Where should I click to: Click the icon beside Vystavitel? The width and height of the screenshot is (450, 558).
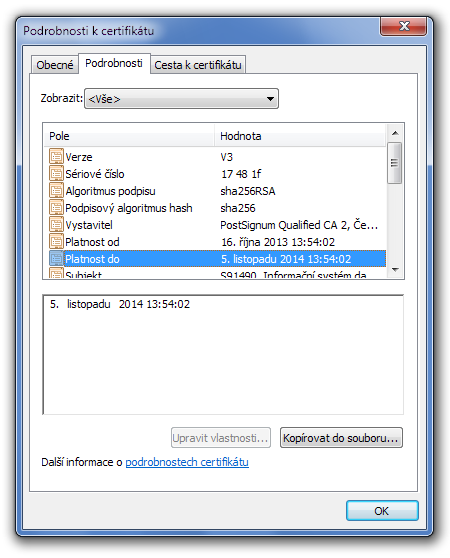point(56,225)
